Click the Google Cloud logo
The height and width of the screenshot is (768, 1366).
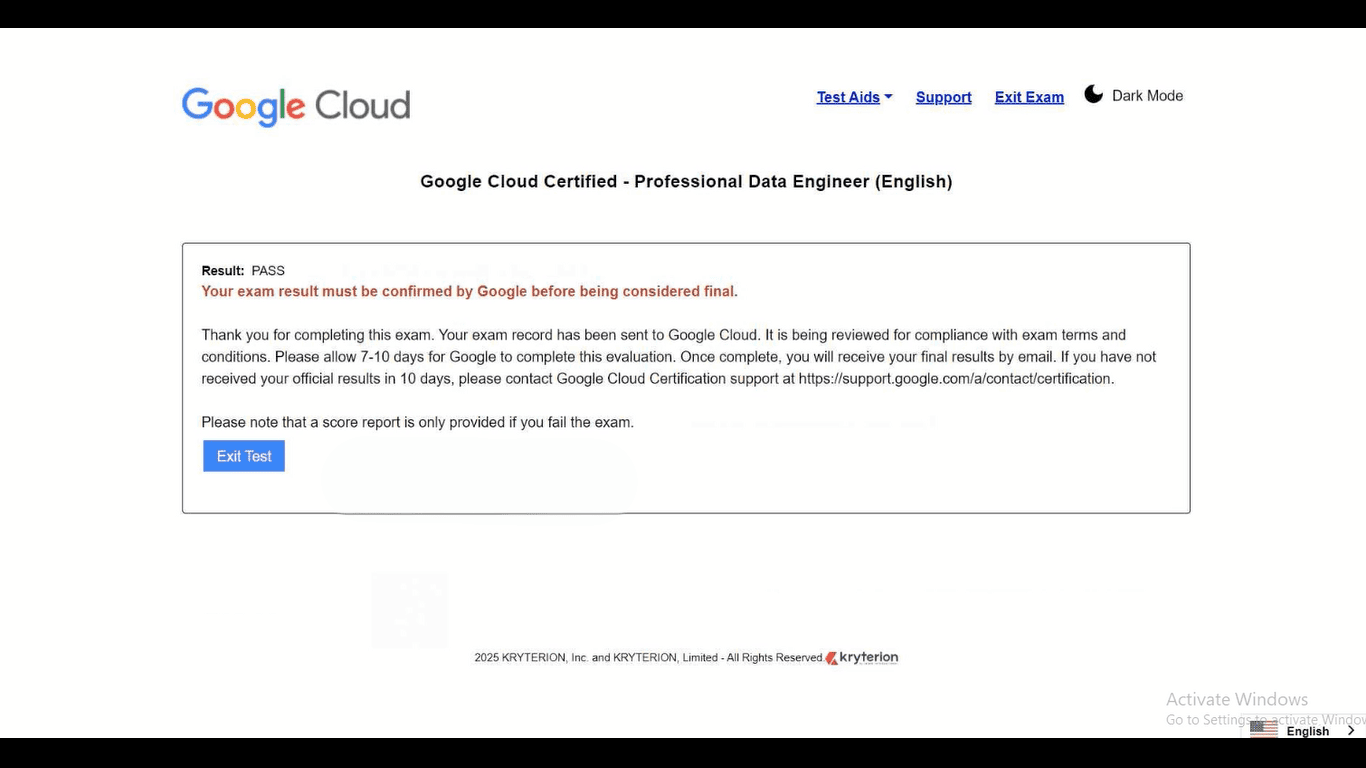[x=296, y=106]
